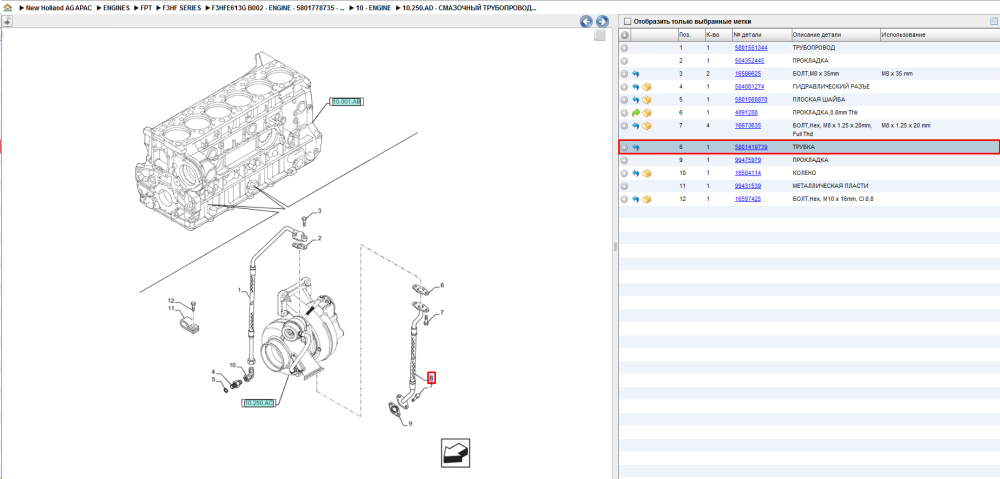Image resolution: width=1000 pixels, height=479 pixels.
Task: Click the blue arrow icon in row 8 ТРУБКА
Action: pos(636,147)
